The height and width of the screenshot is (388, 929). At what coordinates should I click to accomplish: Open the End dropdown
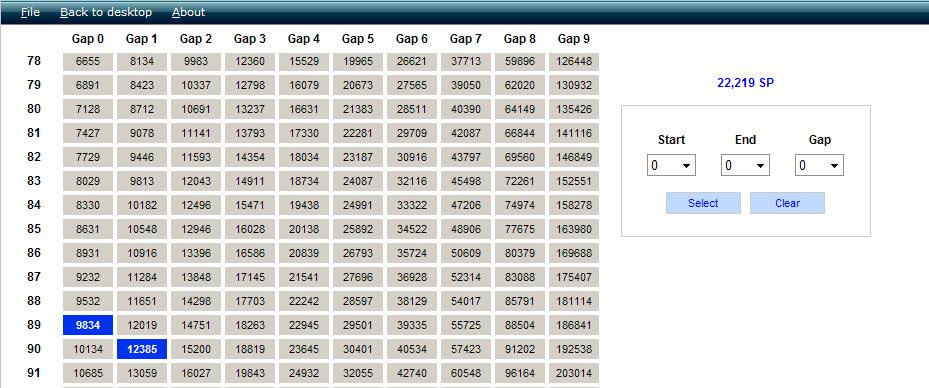[745, 165]
